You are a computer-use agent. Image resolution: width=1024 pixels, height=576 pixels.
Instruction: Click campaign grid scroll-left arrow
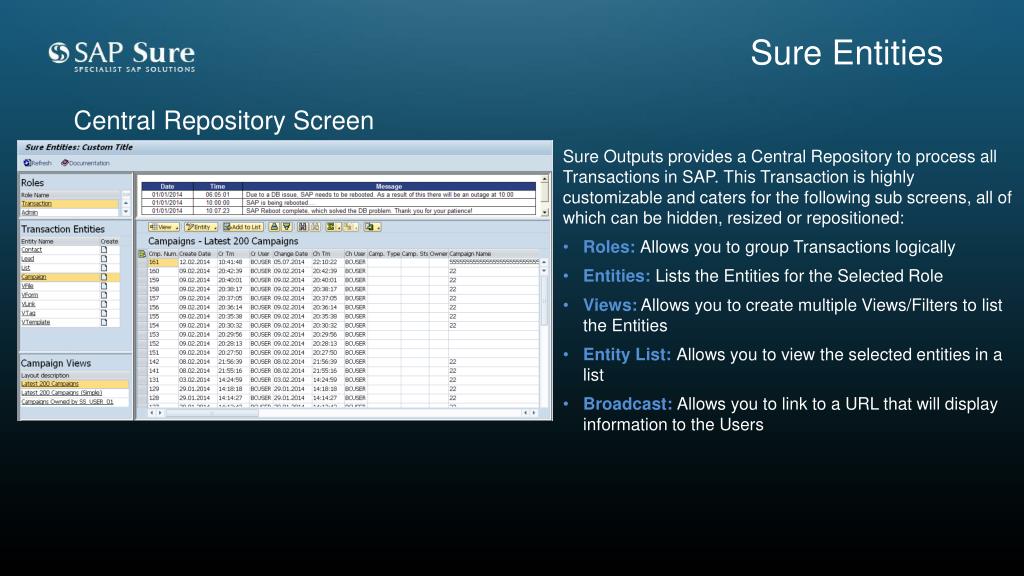[152, 413]
